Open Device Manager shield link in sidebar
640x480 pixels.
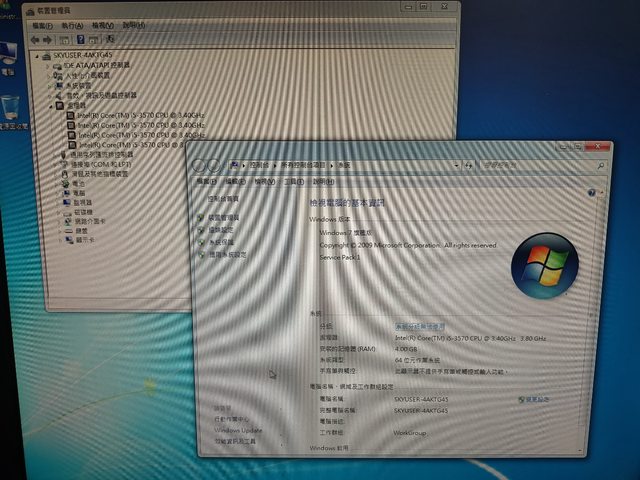click(x=224, y=217)
